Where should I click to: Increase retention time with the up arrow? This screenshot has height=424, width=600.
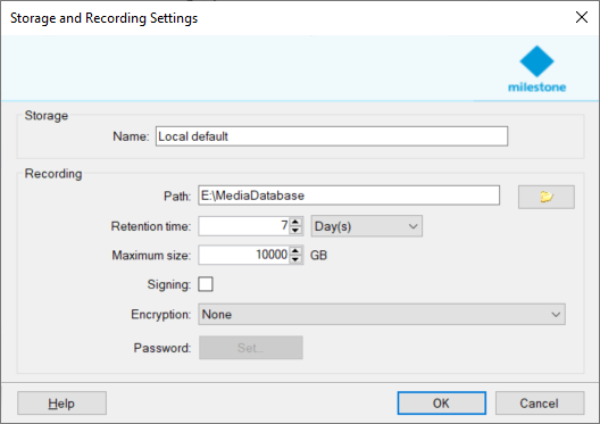point(295,222)
